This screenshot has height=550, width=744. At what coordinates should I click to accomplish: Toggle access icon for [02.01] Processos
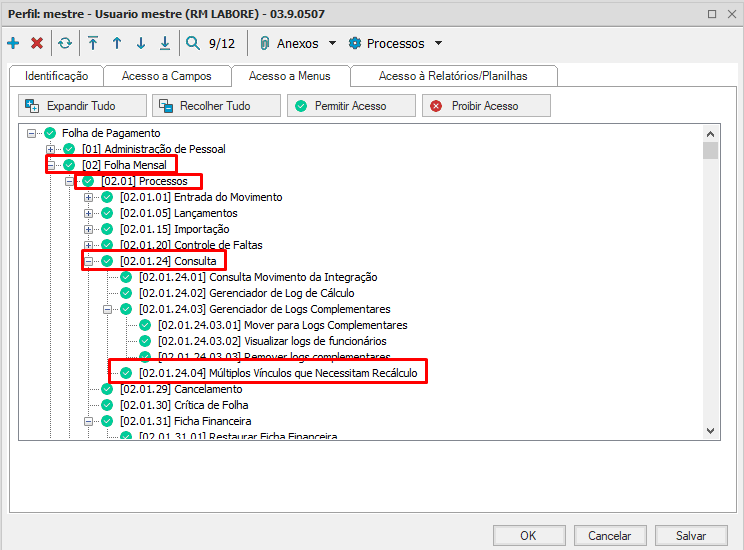pyautogui.click(x=88, y=181)
